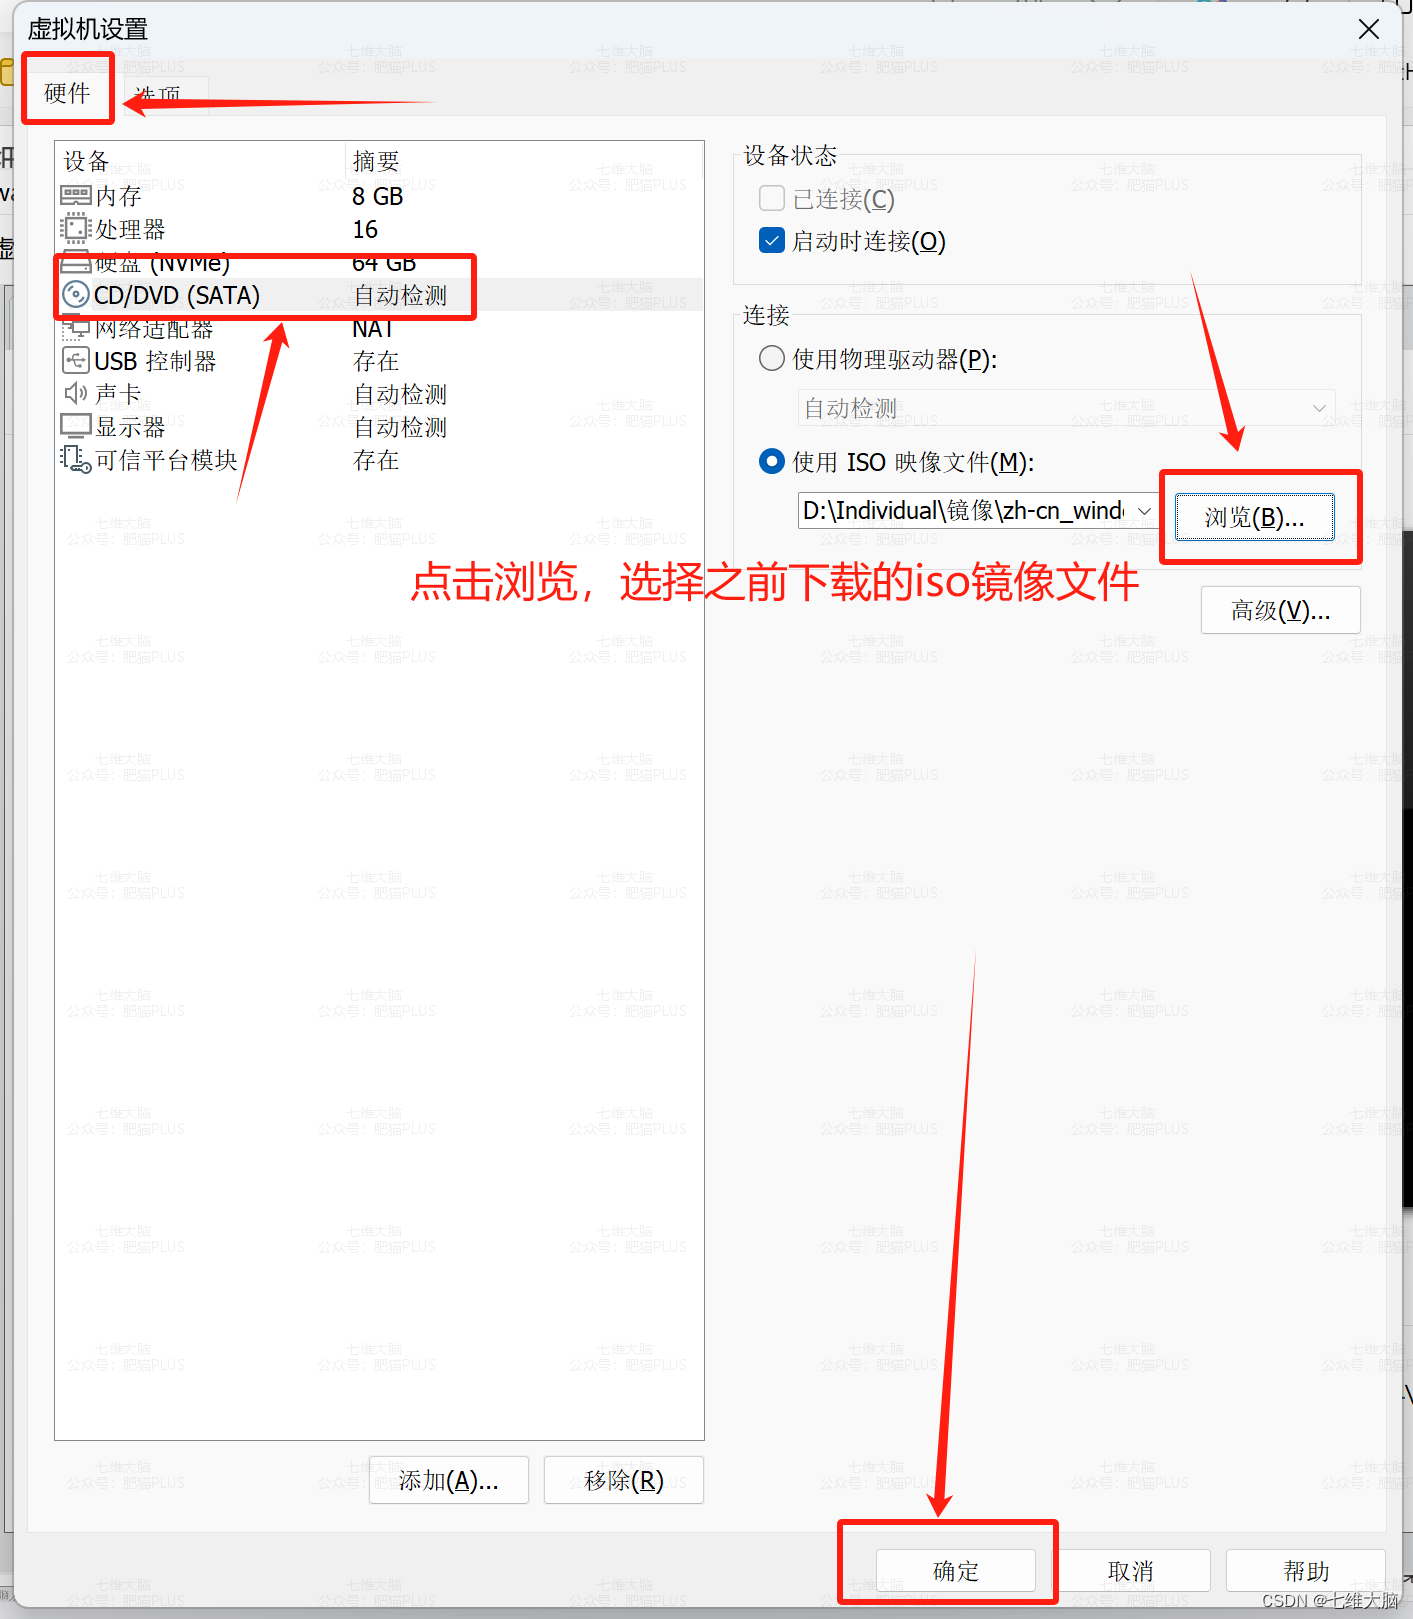This screenshot has height=1619, width=1413.
Task: Select the 显示器 row label
Action: [130, 427]
